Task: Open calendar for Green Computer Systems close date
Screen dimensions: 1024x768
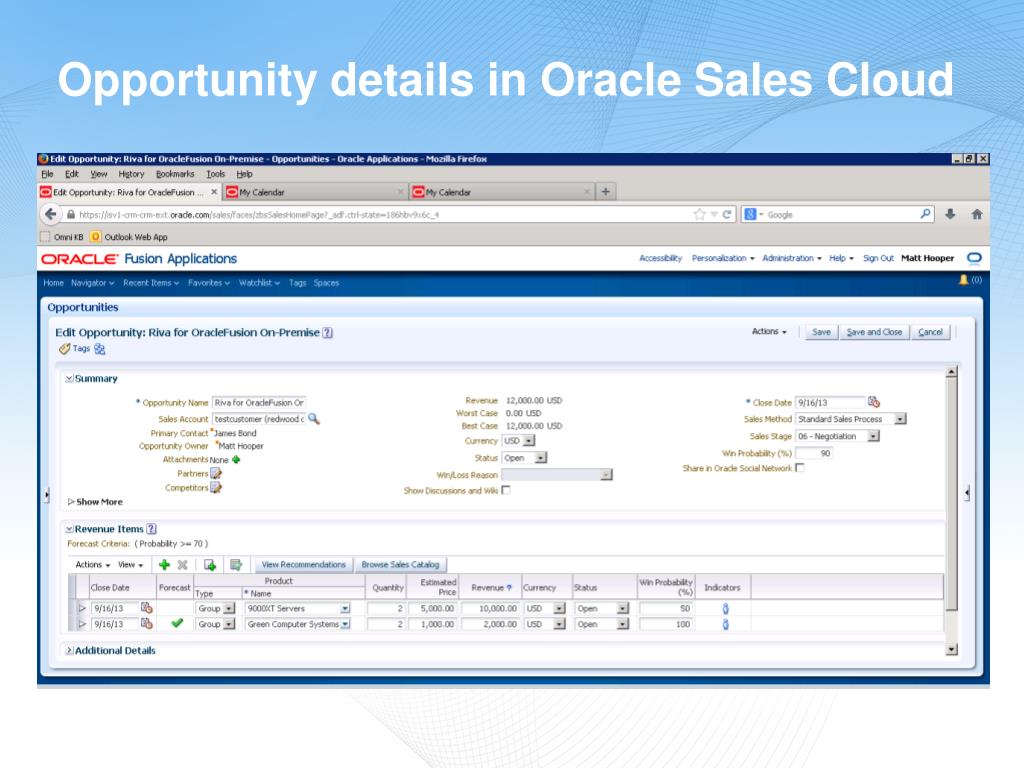Action: click(x=147, y=624)
